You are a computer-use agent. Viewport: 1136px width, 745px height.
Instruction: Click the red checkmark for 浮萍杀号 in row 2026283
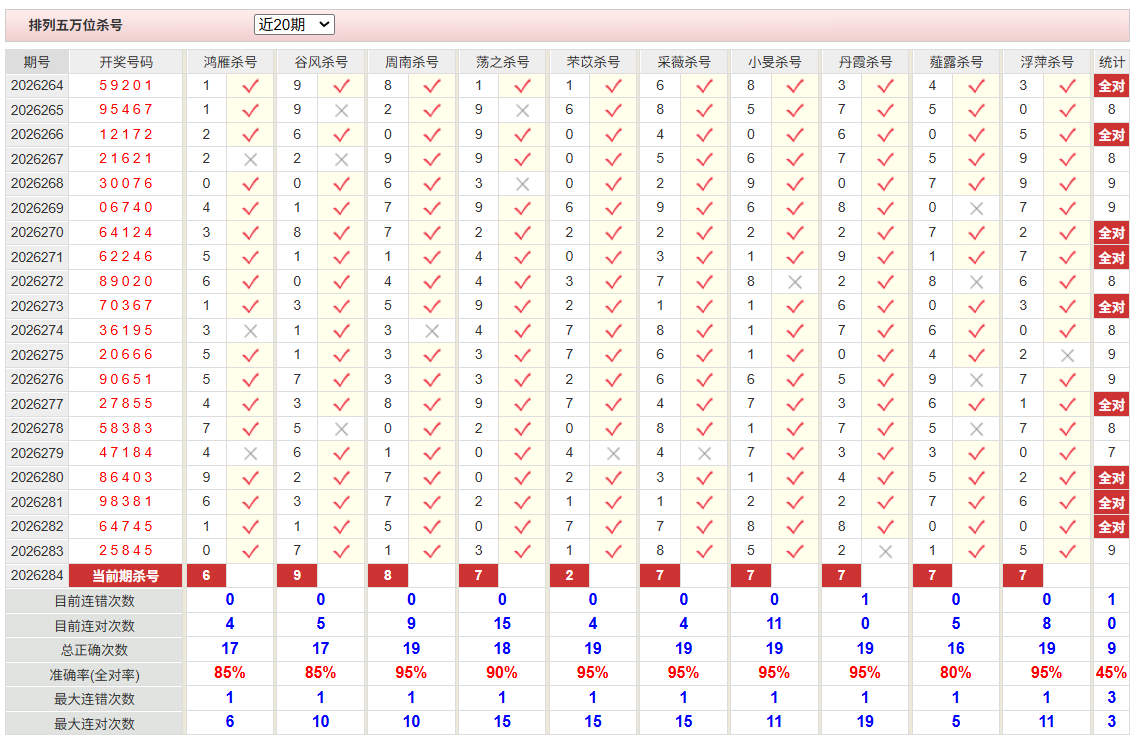coord(1067,552)
